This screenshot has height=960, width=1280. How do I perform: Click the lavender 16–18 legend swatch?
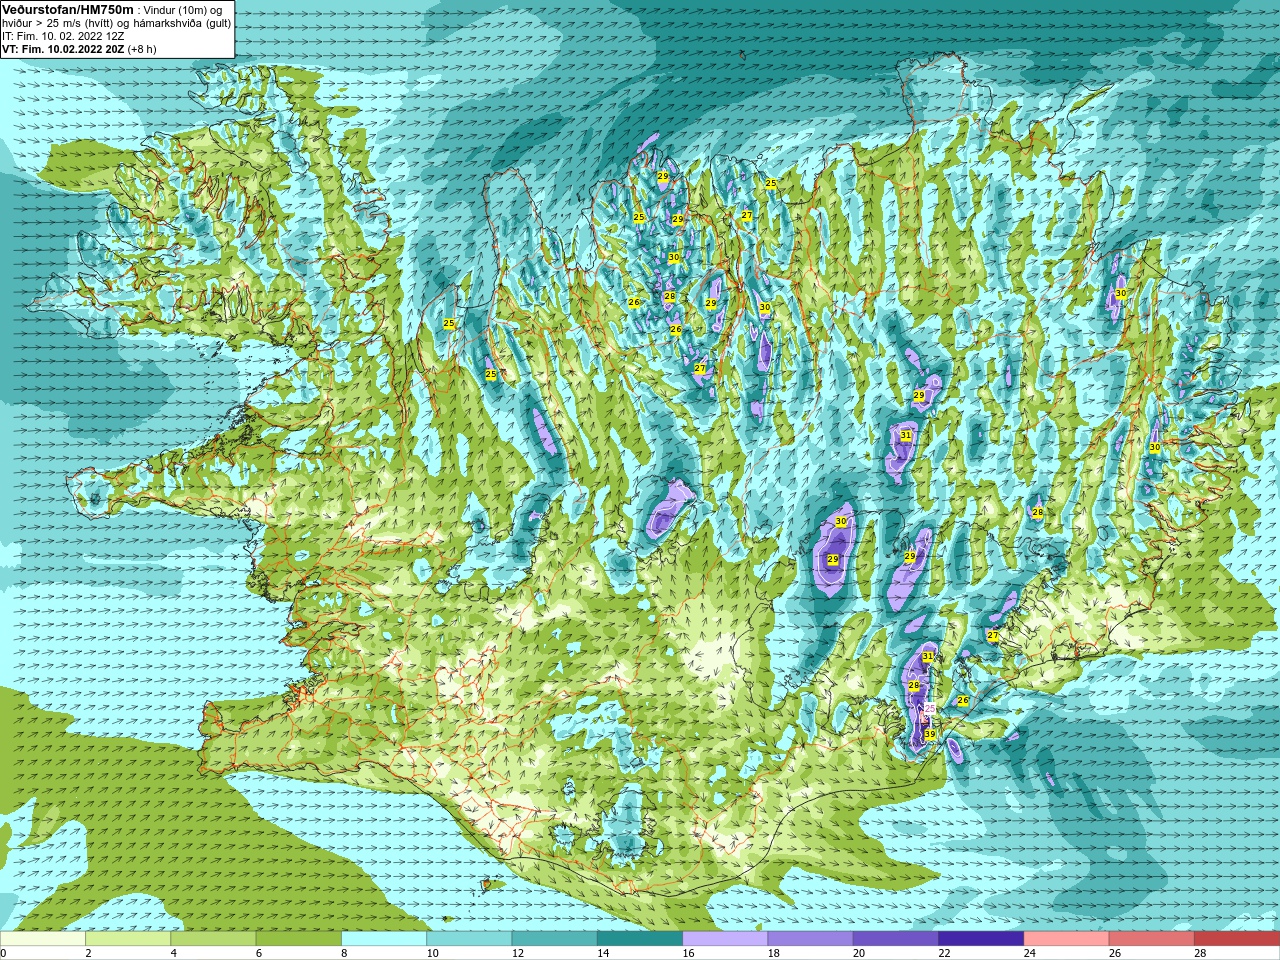click(725, 939)
